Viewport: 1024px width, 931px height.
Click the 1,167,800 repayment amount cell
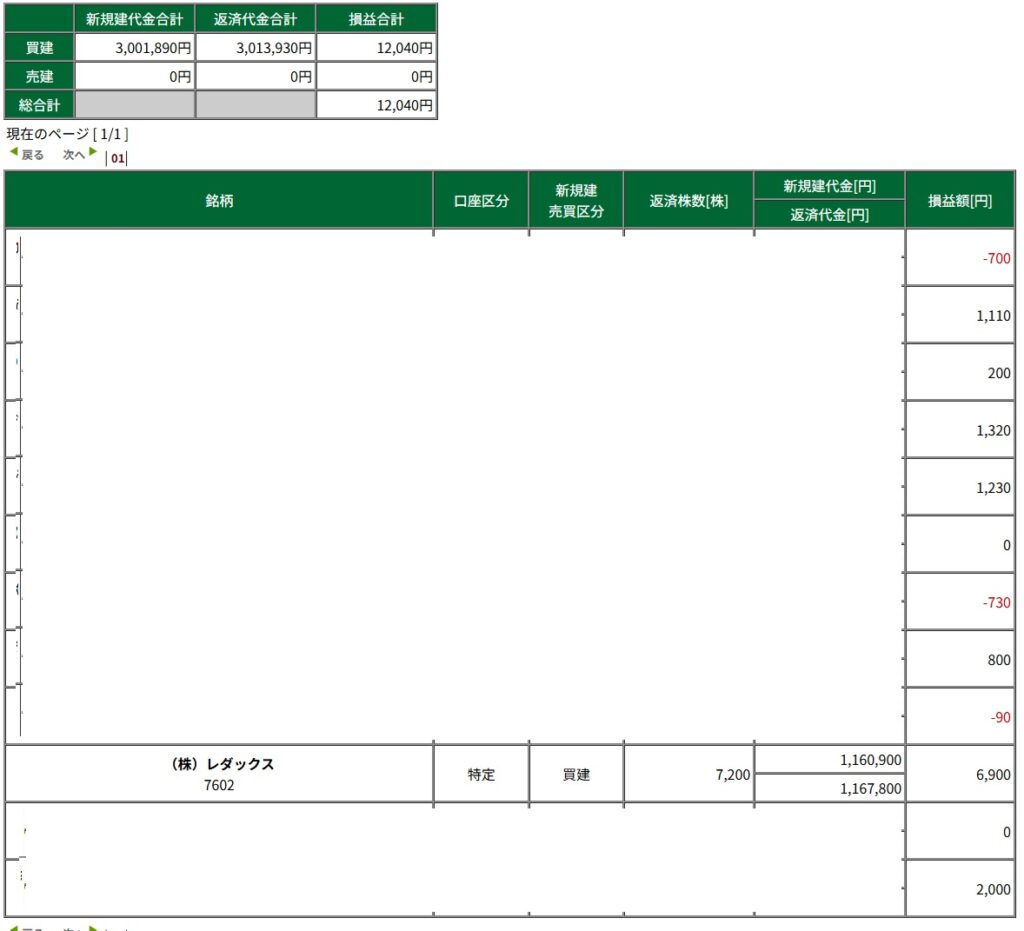pos(870,788)
